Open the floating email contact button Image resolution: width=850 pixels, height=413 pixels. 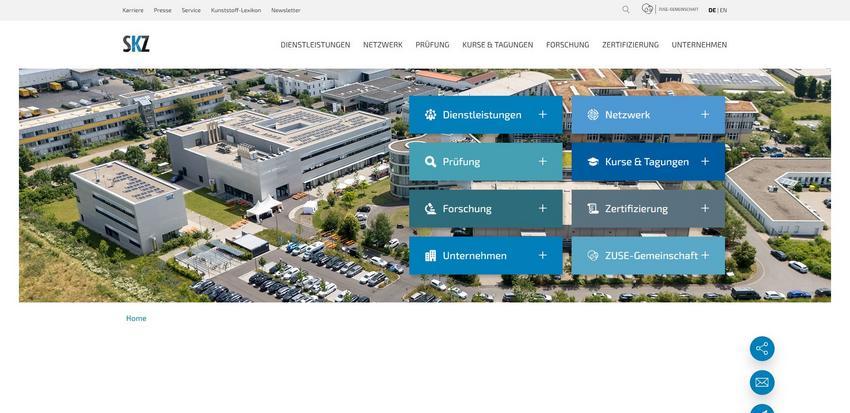coord(762,383)
